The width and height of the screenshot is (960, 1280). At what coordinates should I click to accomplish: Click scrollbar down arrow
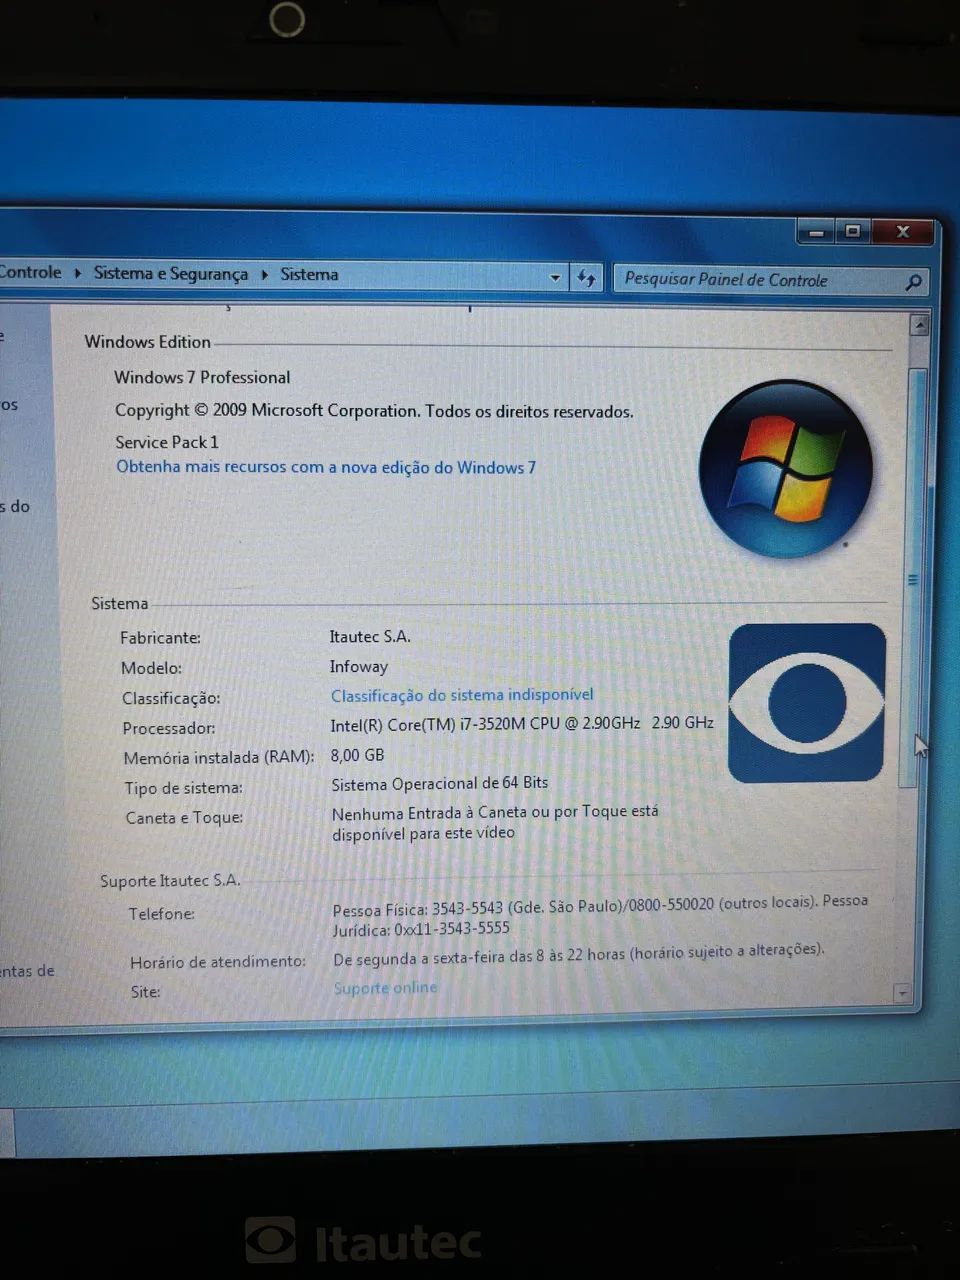tap(902, 993)
